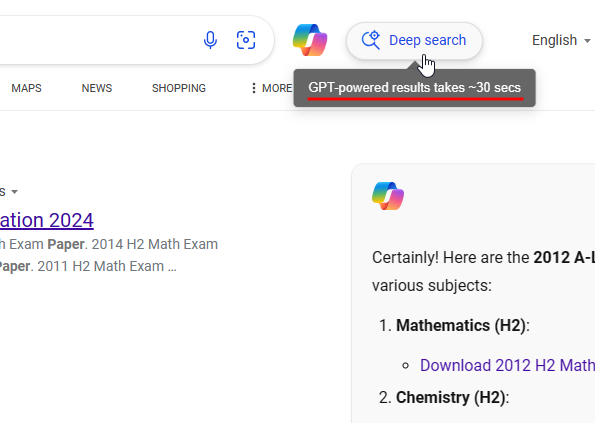Click the magnifier icon in Deep search
Image resolution: width=595 pixels, height=423 pixels.
[371, 40]
